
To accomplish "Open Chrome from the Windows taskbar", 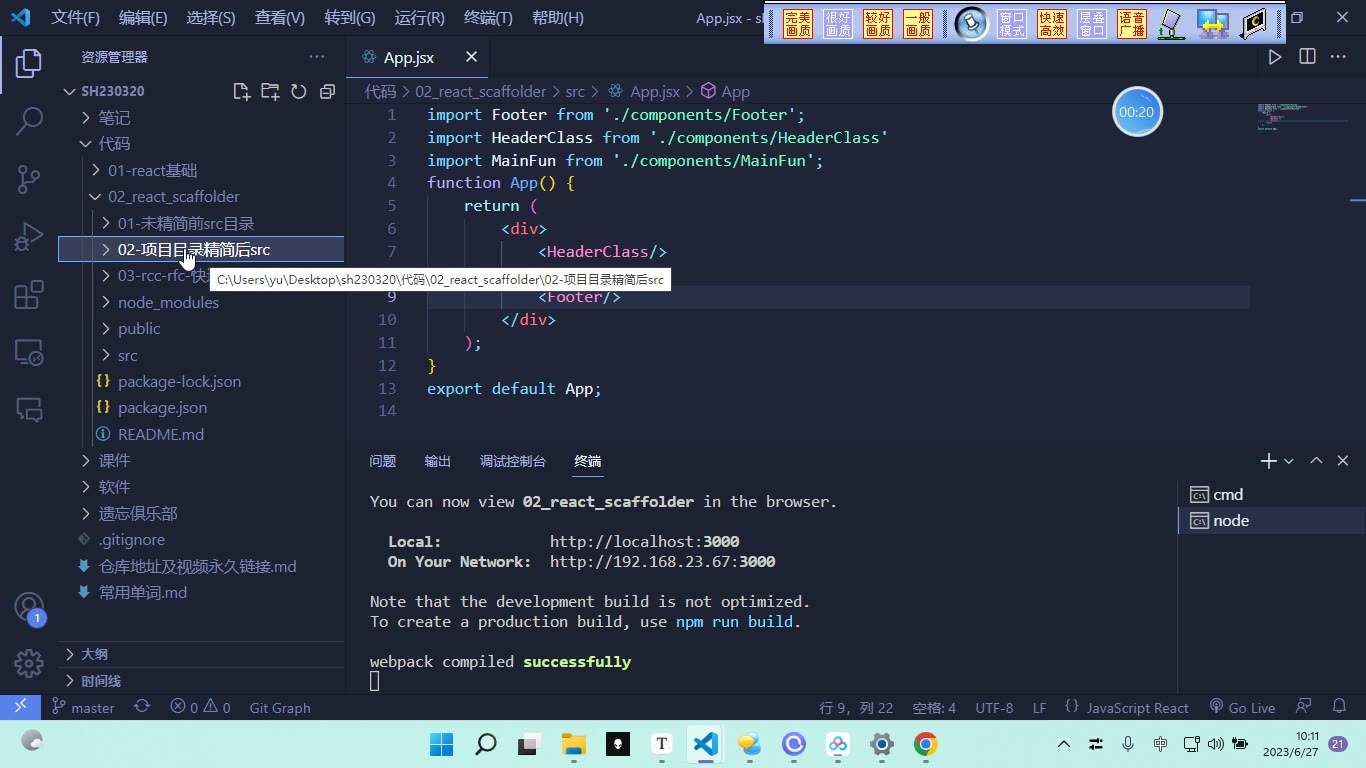I will coord(925,744).
